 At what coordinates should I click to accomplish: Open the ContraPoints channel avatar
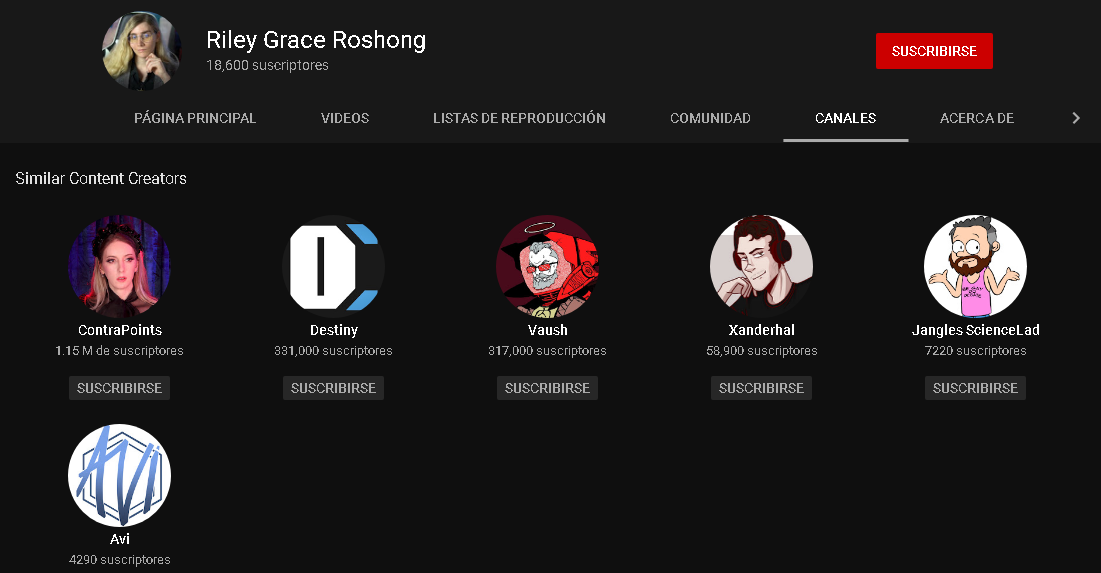(x=119, y=266)
